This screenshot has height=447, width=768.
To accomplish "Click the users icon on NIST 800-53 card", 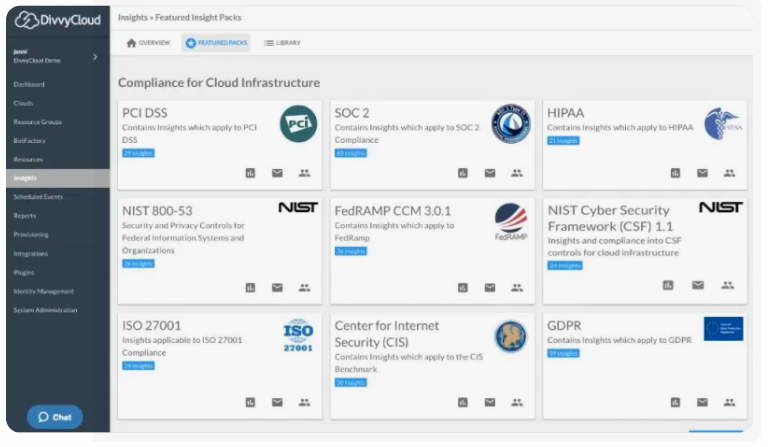I will tap(304, 287).
